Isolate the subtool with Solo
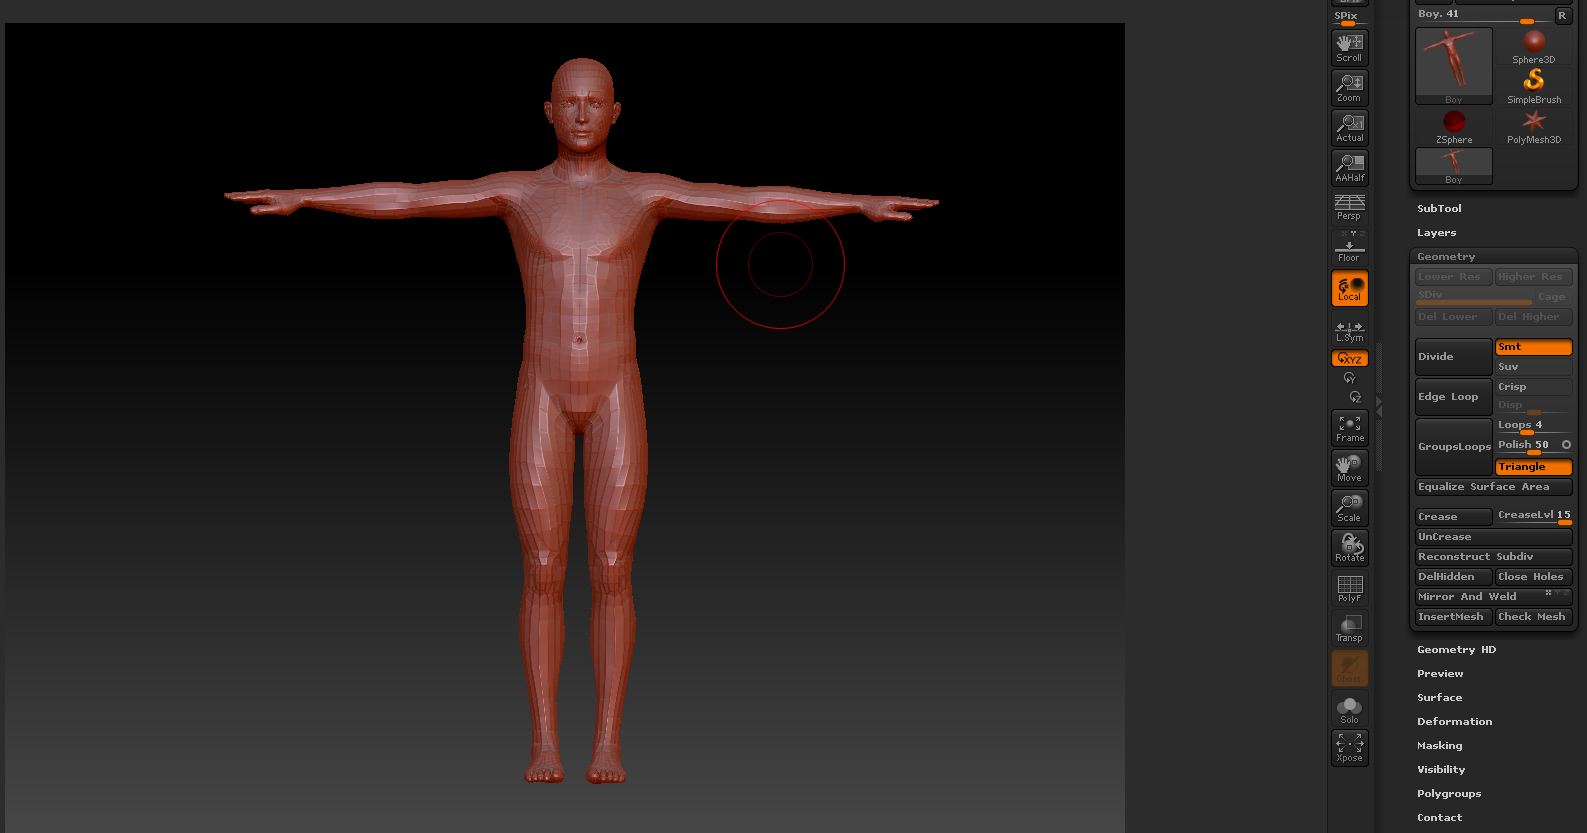 click(1349, 709)
